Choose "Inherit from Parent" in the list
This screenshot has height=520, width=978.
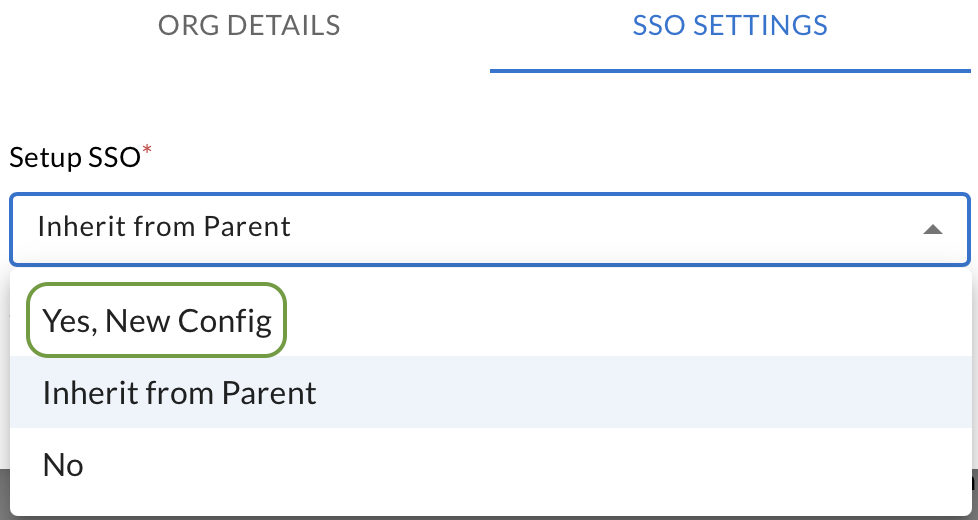(180, 393)
